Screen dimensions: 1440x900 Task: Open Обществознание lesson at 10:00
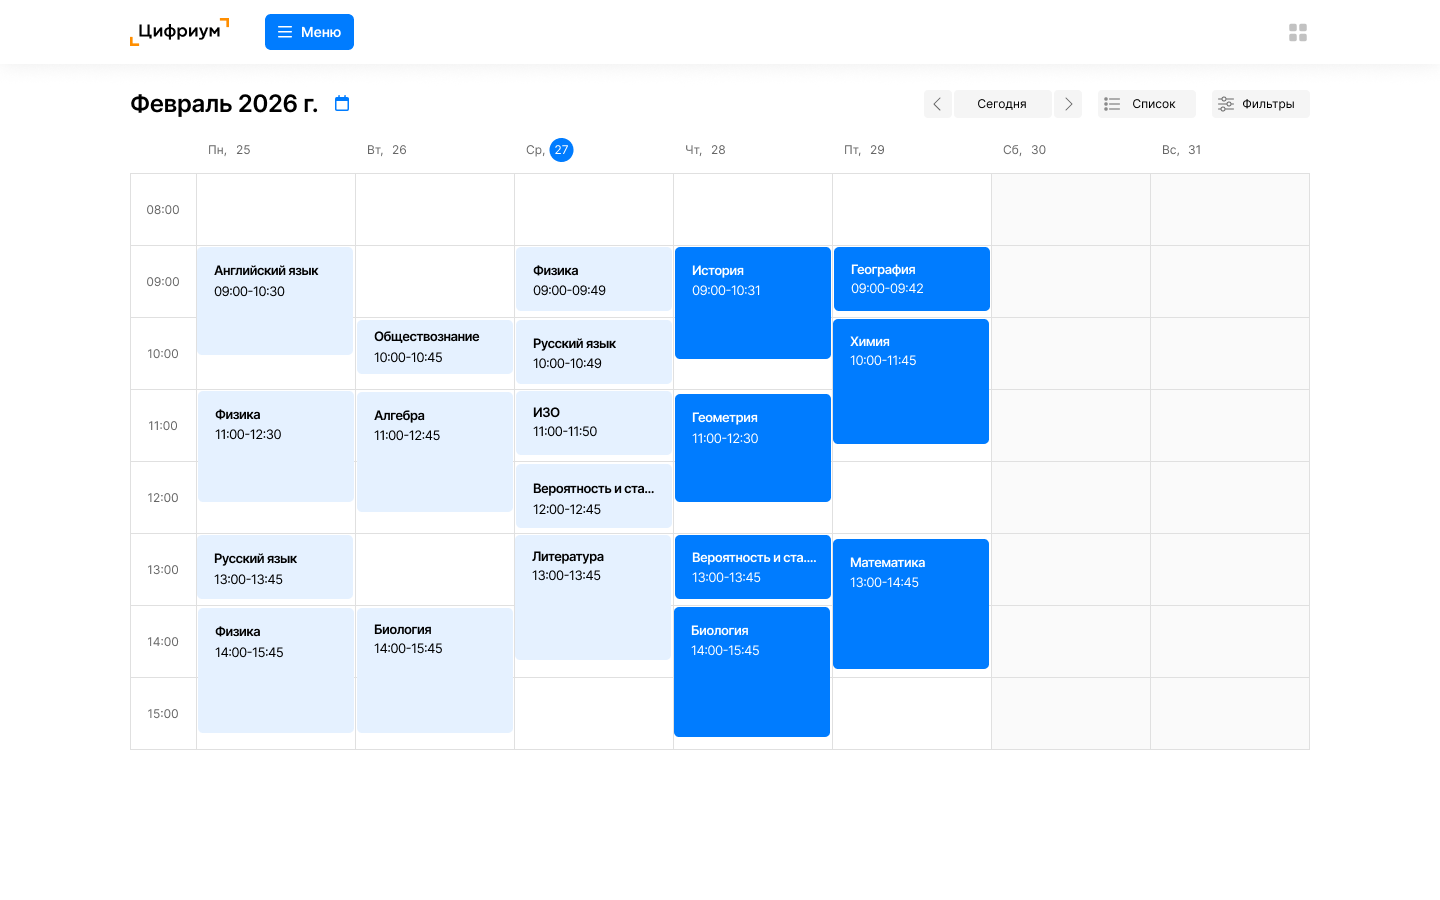pos(435,347)
